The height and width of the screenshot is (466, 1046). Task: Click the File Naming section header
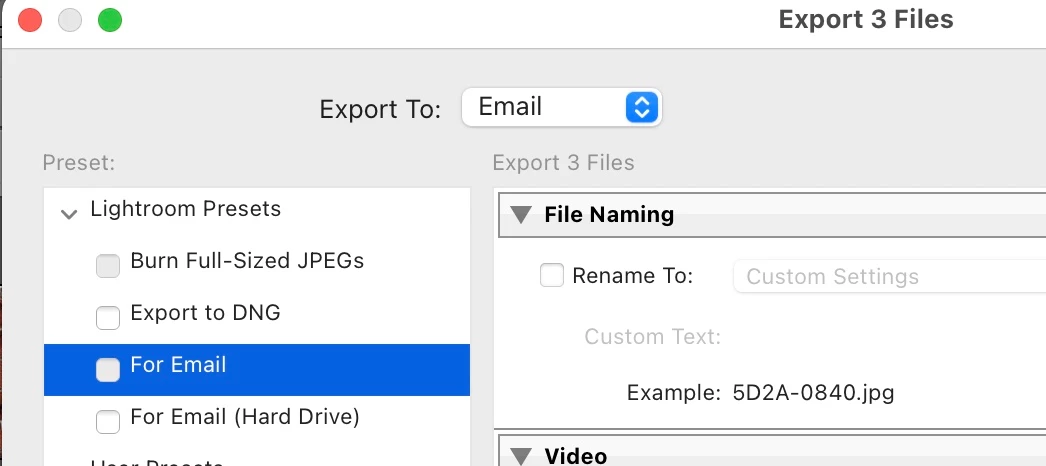point(772,215)
